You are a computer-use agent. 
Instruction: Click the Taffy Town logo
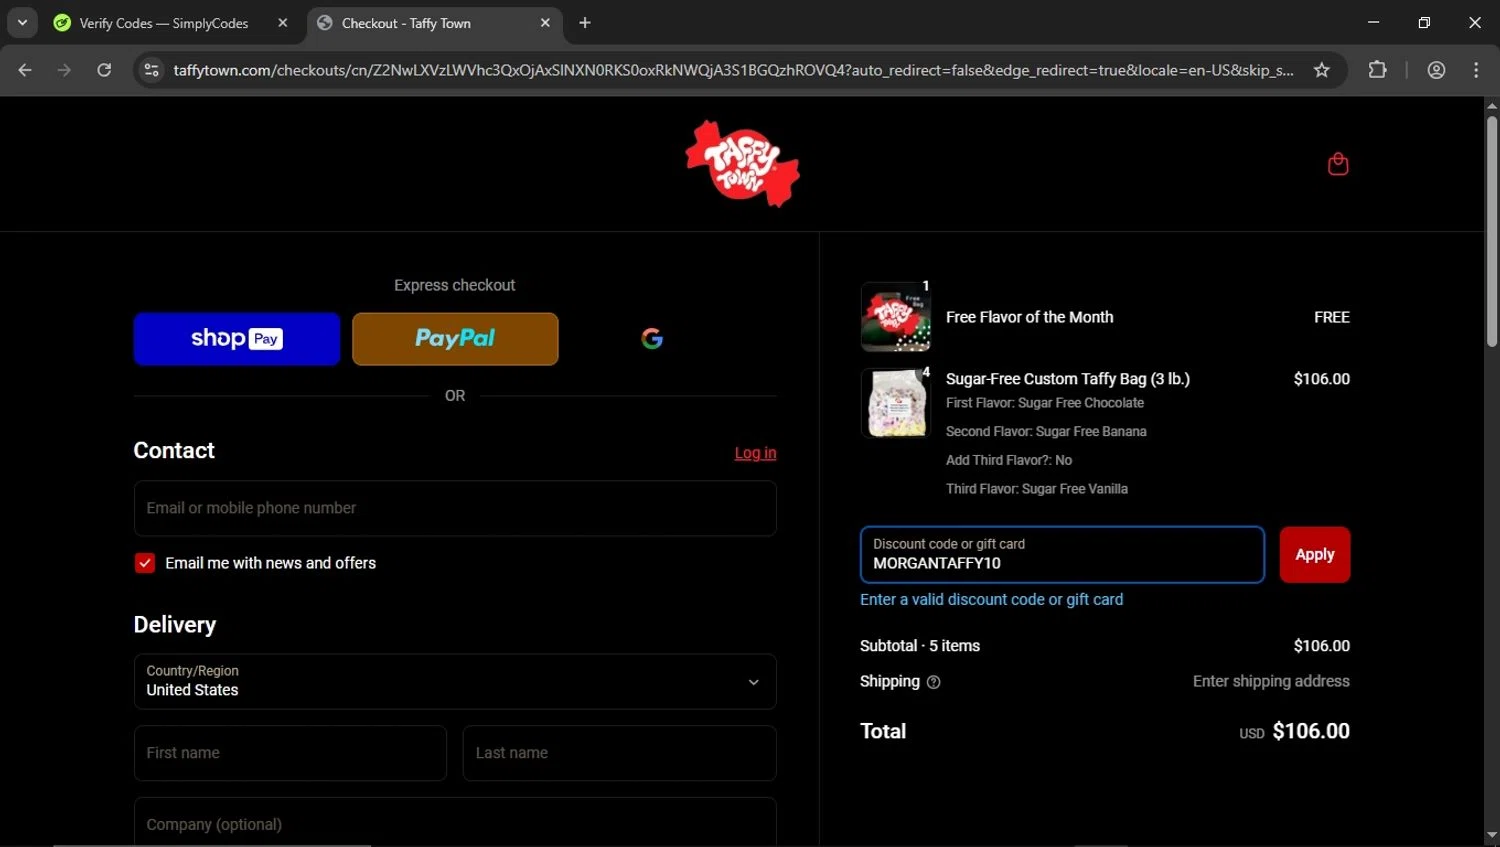[742, 164]
